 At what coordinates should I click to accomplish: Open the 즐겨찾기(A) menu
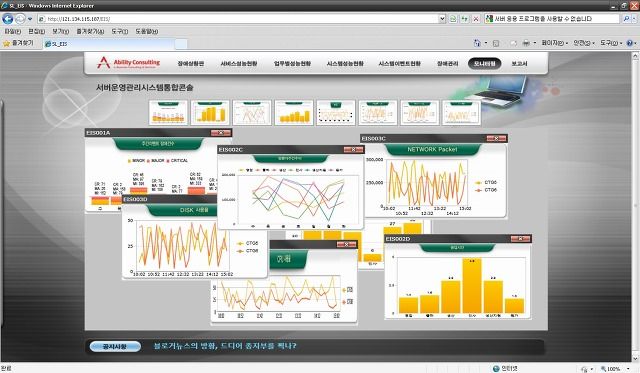(x=90, y=31)
